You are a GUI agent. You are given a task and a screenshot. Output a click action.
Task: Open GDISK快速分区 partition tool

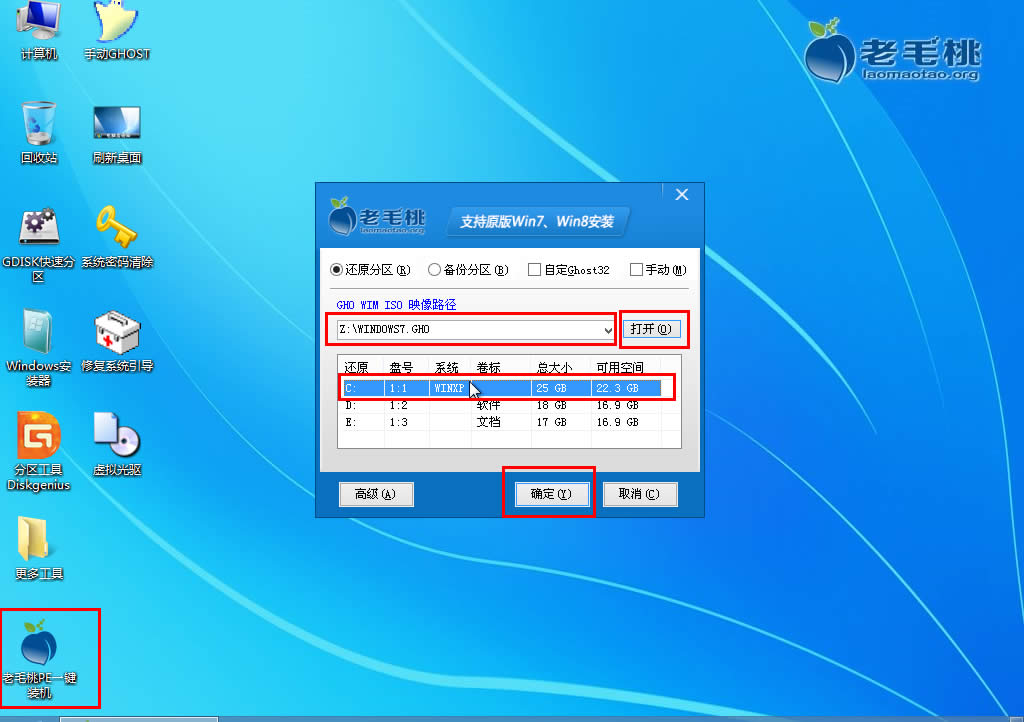point(37,228)
